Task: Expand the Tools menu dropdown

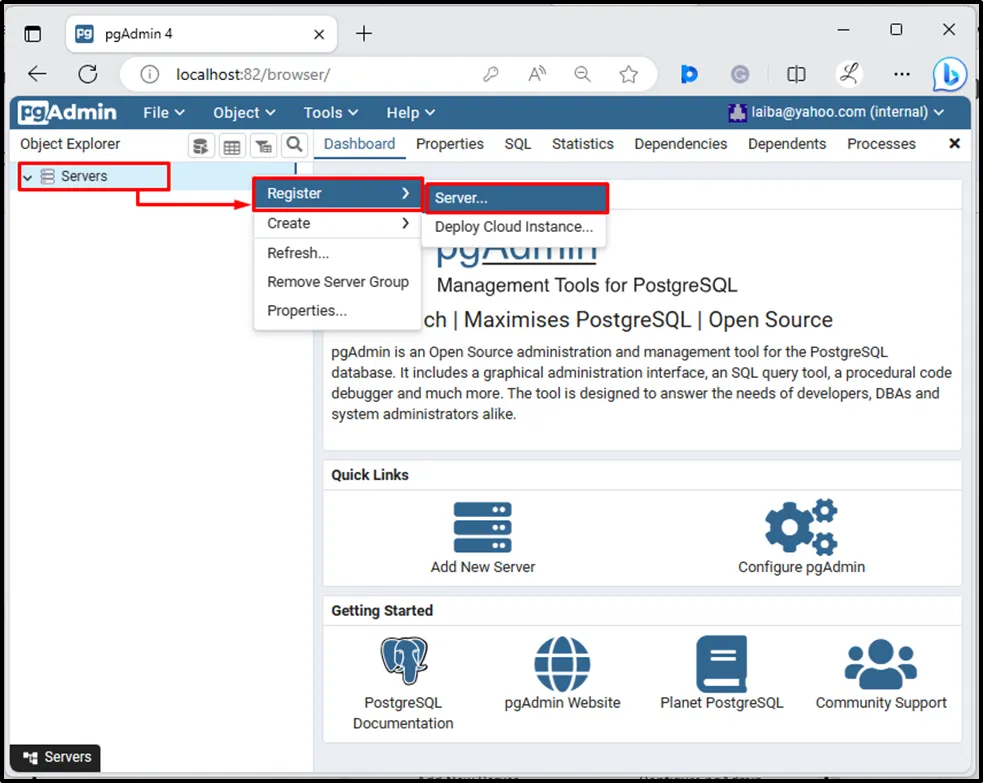Action: point(330,113)
